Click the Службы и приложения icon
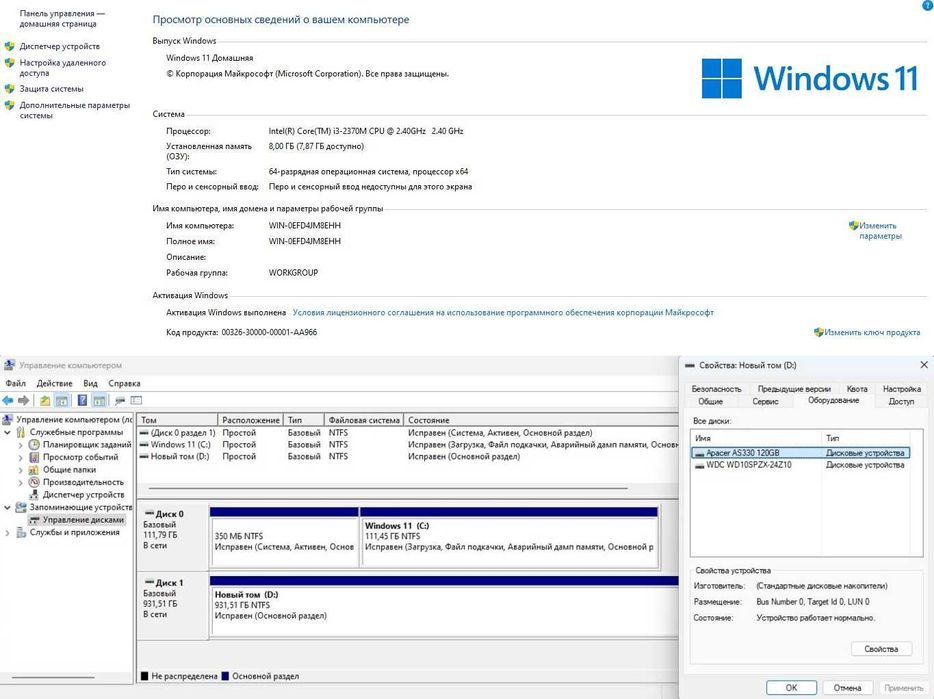 (x=21, y=532)
